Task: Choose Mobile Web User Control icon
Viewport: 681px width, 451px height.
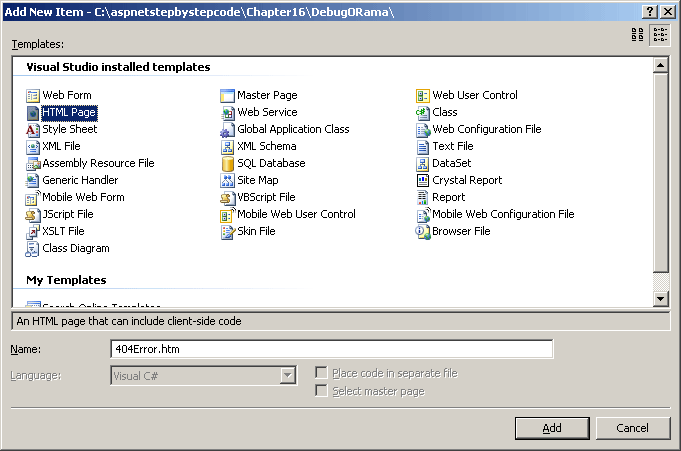Action: tap(227, 215)
